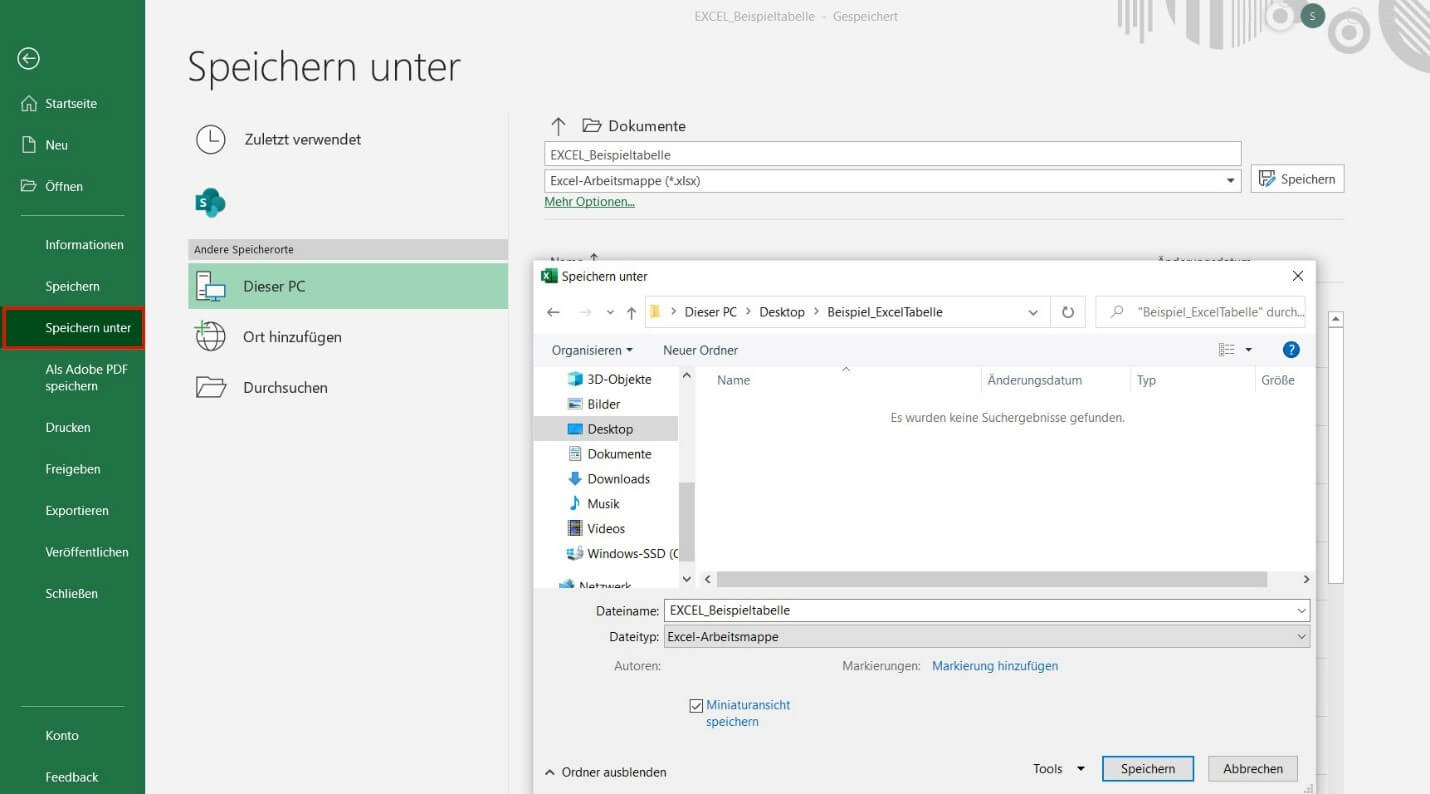The width and height of the screenshot is (1430, 794).
Task: Change view with the view icon
Action: (x=1227, y=350)
